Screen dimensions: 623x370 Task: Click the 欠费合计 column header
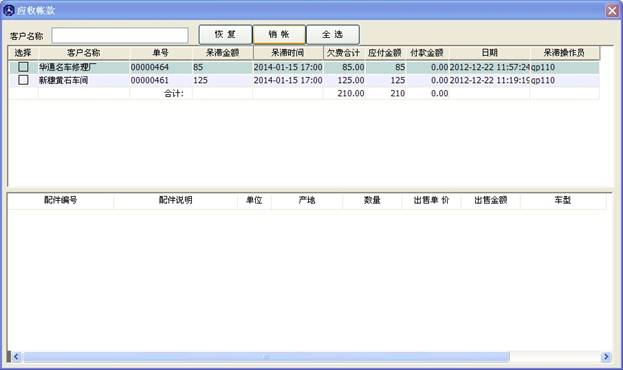(344, 53)
